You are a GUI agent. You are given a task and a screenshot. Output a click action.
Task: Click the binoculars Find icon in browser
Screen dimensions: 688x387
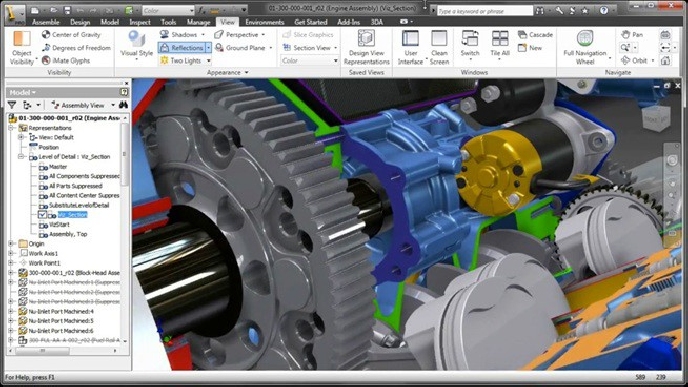click(x=123, y=105)
